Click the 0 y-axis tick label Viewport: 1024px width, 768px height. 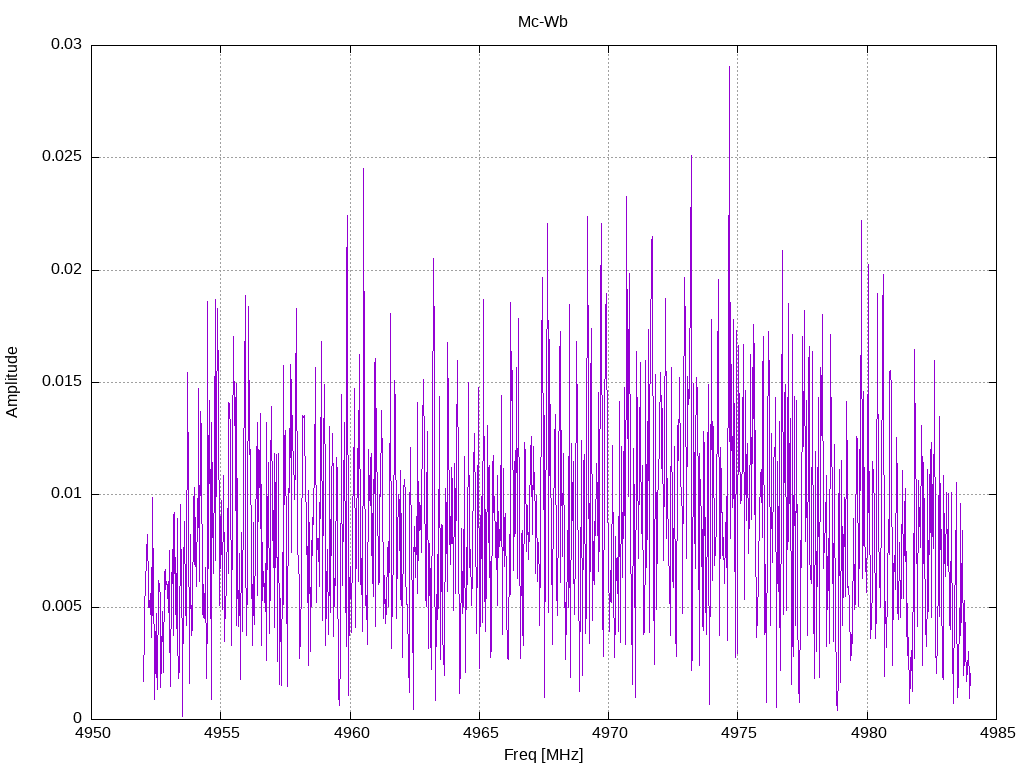tap(78, 718)
